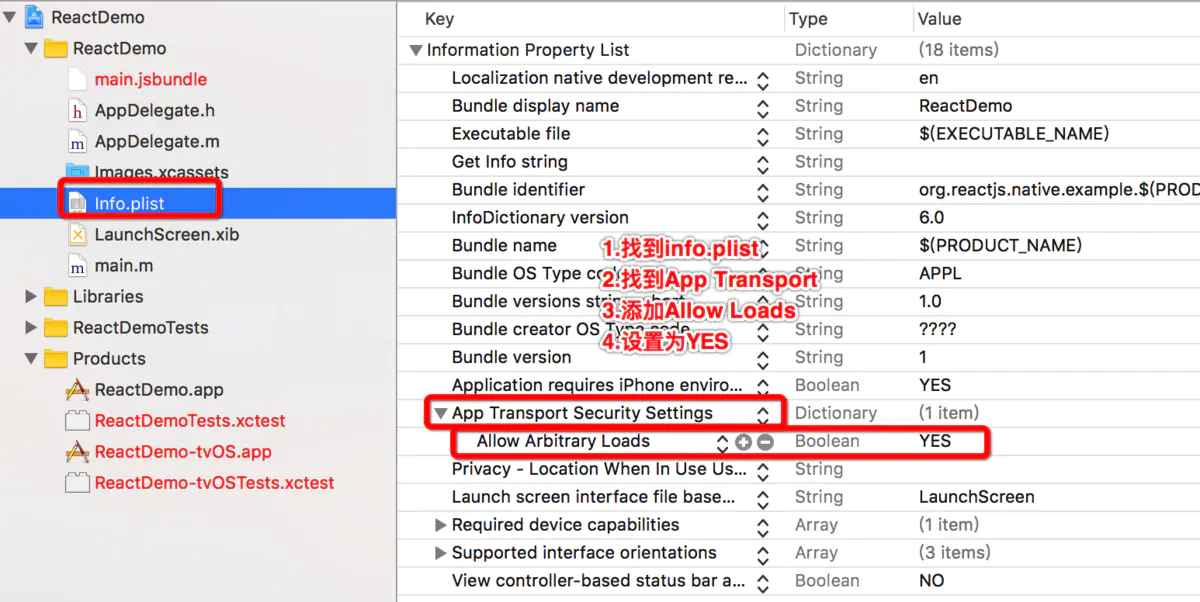The width and height of the screenshot is (1200, 602).
Task: Open key stepper for App Transport Security
Action: (x=763, y=413)
